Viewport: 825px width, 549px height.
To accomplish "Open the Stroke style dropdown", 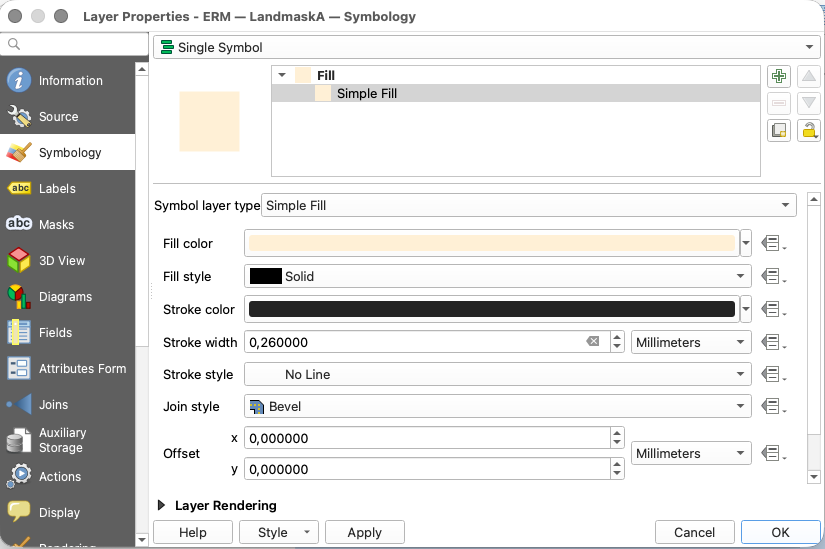I will [497, 375].
